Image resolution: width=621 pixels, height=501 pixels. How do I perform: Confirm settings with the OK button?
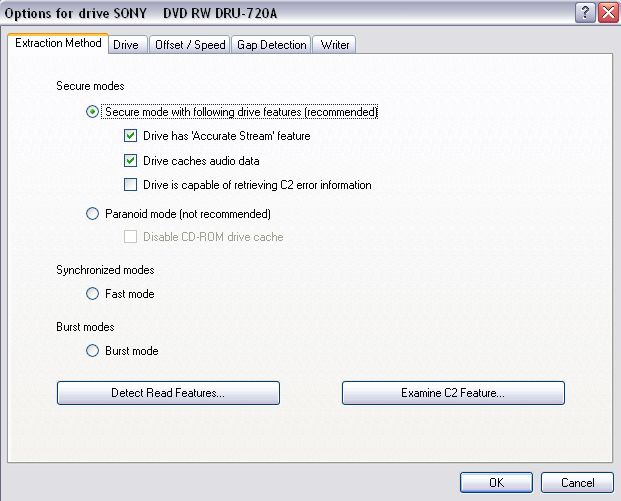tap(496, 482)
